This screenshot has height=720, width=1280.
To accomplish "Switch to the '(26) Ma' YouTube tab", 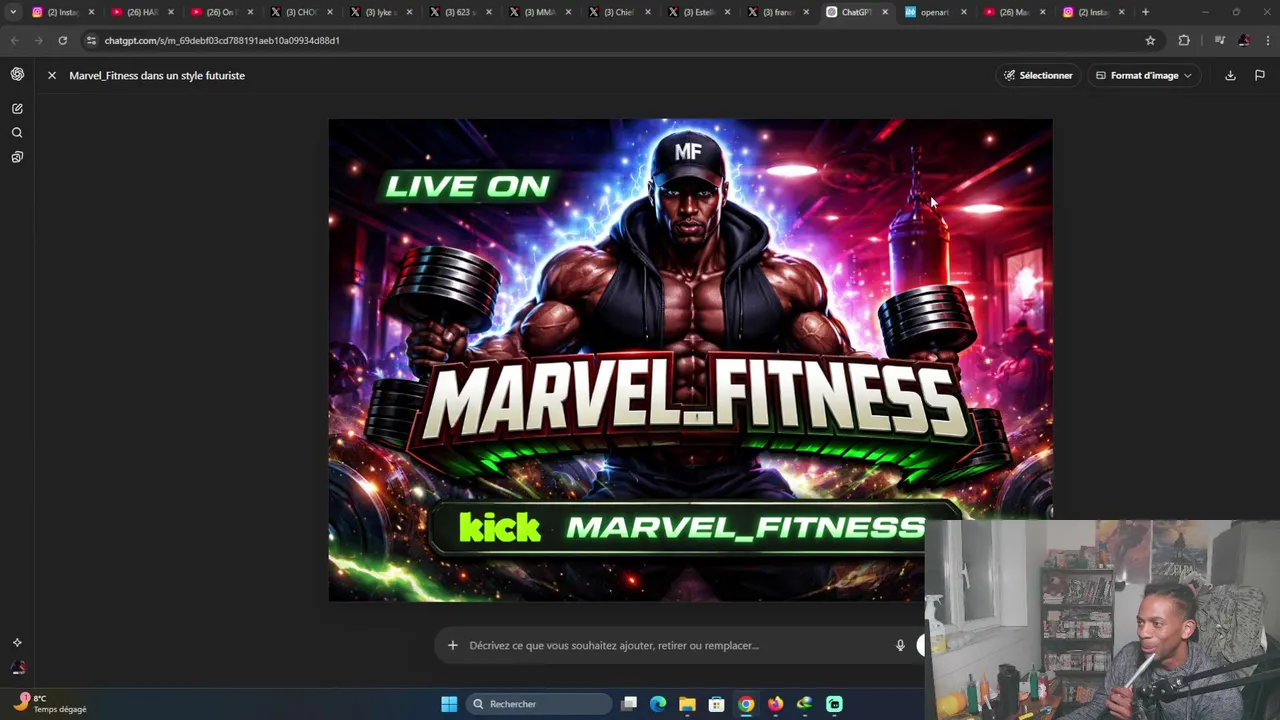I will point(1013,12).
